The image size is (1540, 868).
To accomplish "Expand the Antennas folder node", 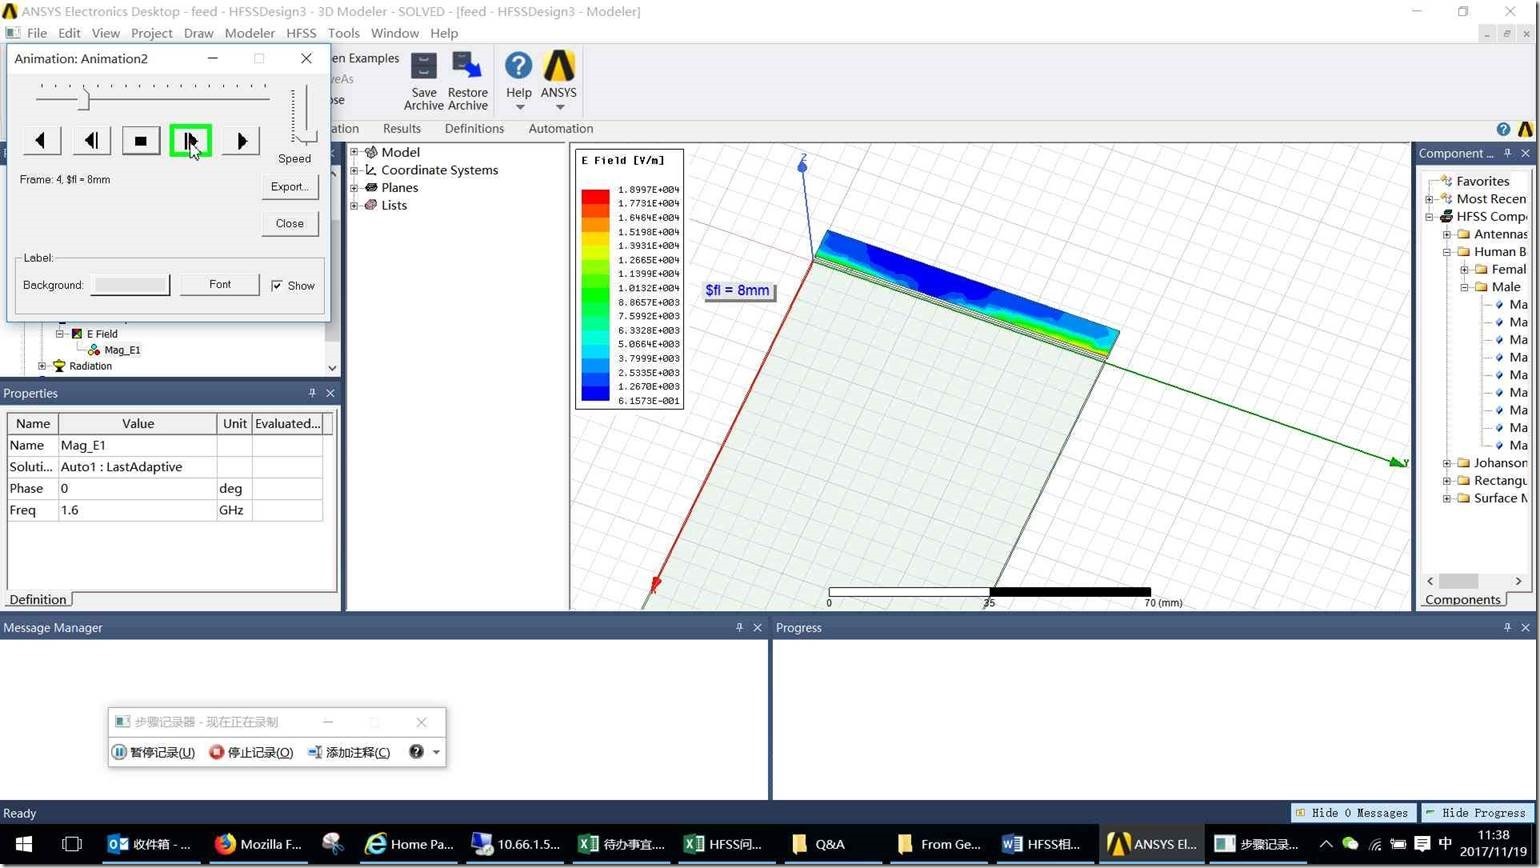I will [1447, 234].
